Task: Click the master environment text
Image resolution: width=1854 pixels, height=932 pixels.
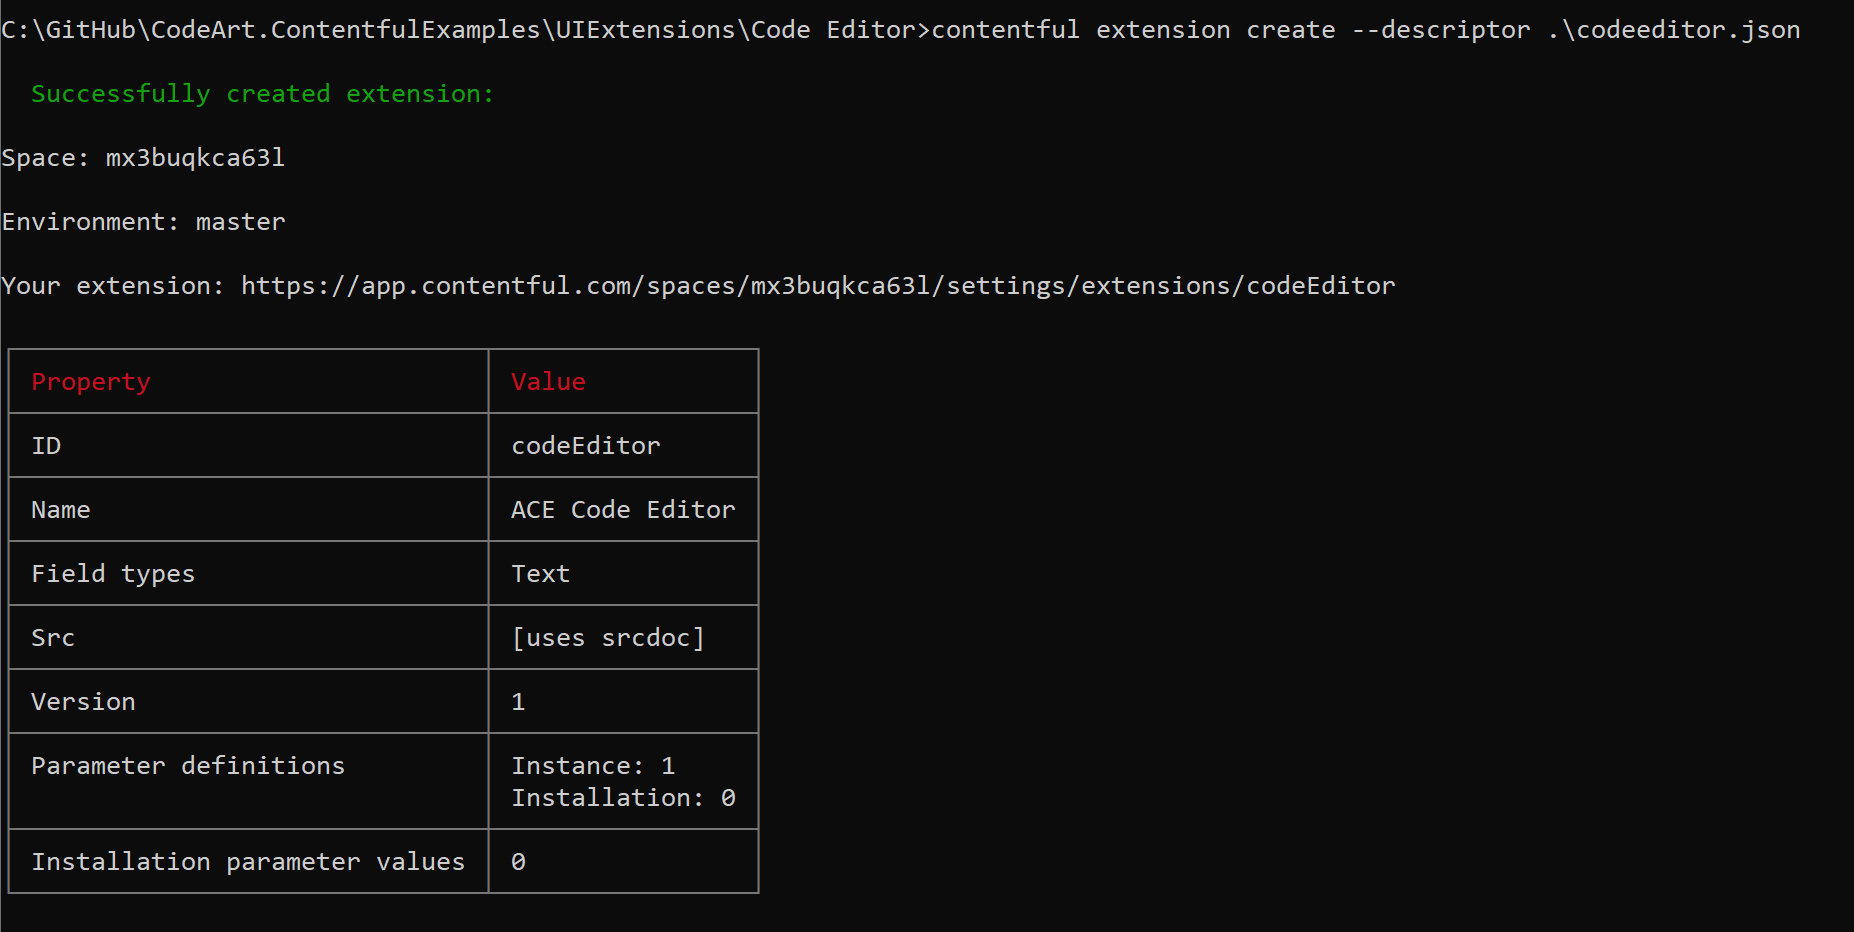Action: [x=240, y=221]
